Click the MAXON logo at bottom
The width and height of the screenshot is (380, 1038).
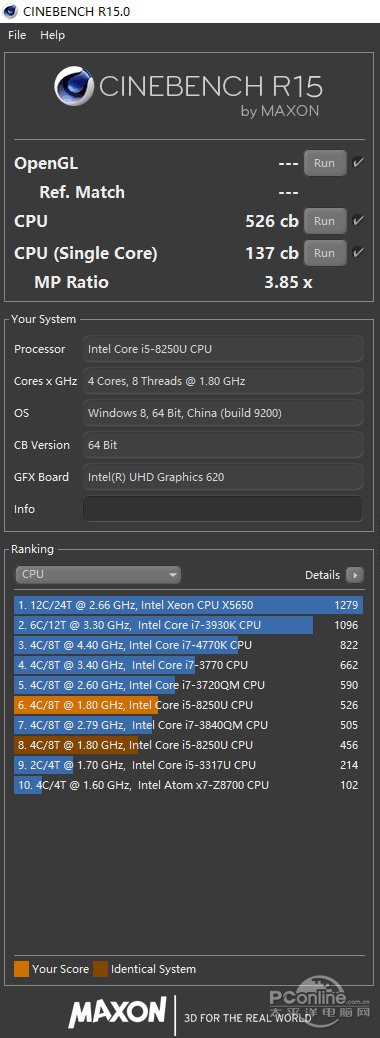coord(118,1012)
